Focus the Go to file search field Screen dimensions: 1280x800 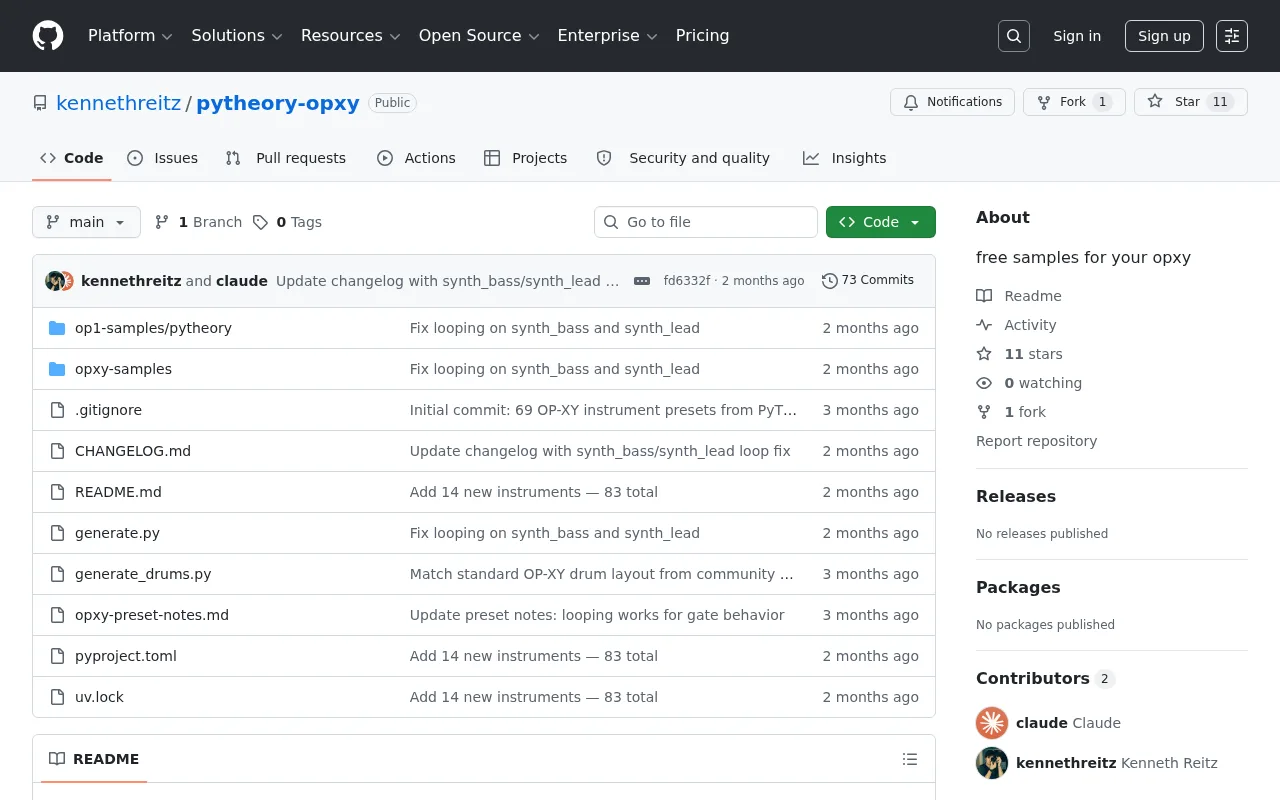pyautogui.click(x=706, y=222)
